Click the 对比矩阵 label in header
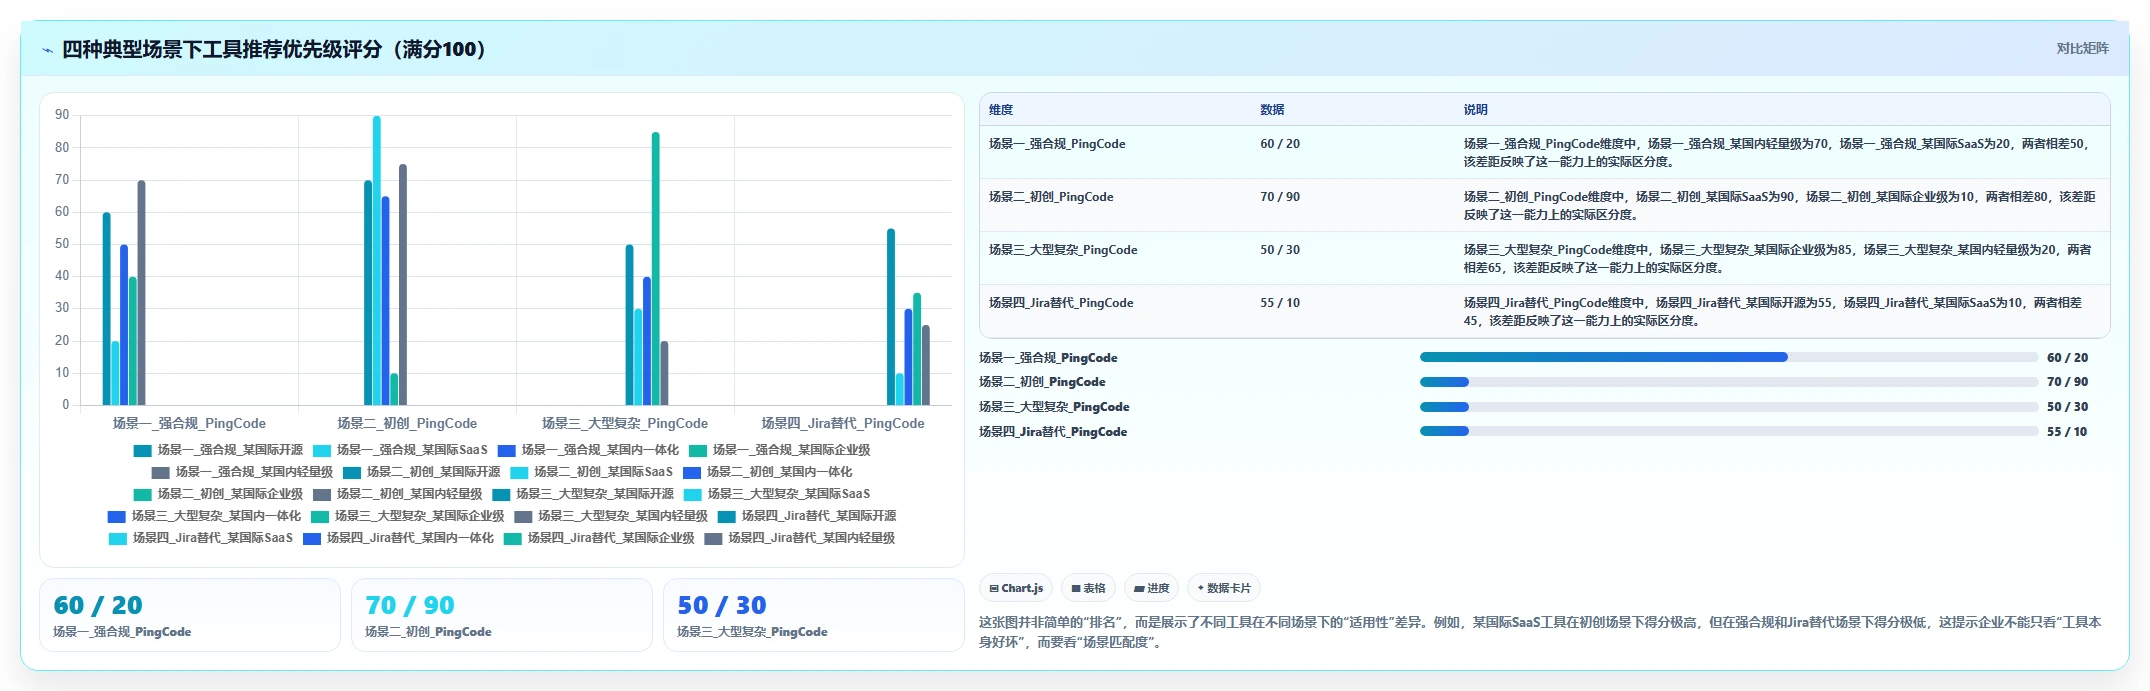 [2082, 48]
